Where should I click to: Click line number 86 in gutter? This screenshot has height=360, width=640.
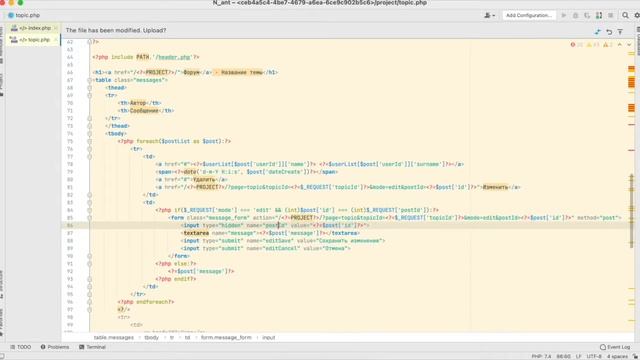click(x=70, y=225)
